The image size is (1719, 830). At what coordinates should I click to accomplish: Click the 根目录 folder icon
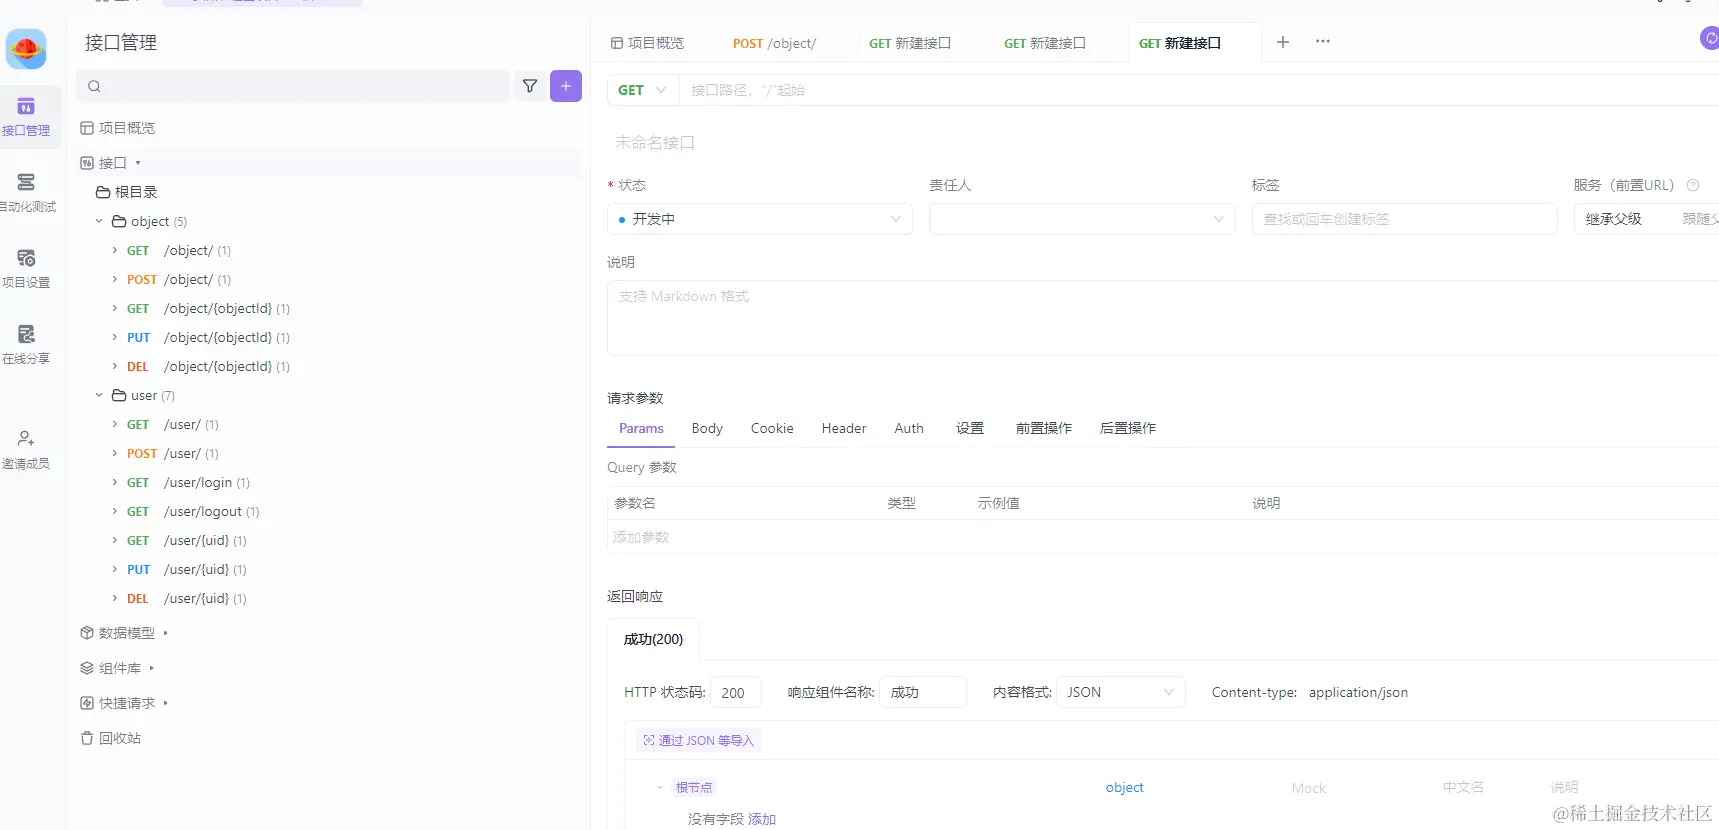point(103,192)
